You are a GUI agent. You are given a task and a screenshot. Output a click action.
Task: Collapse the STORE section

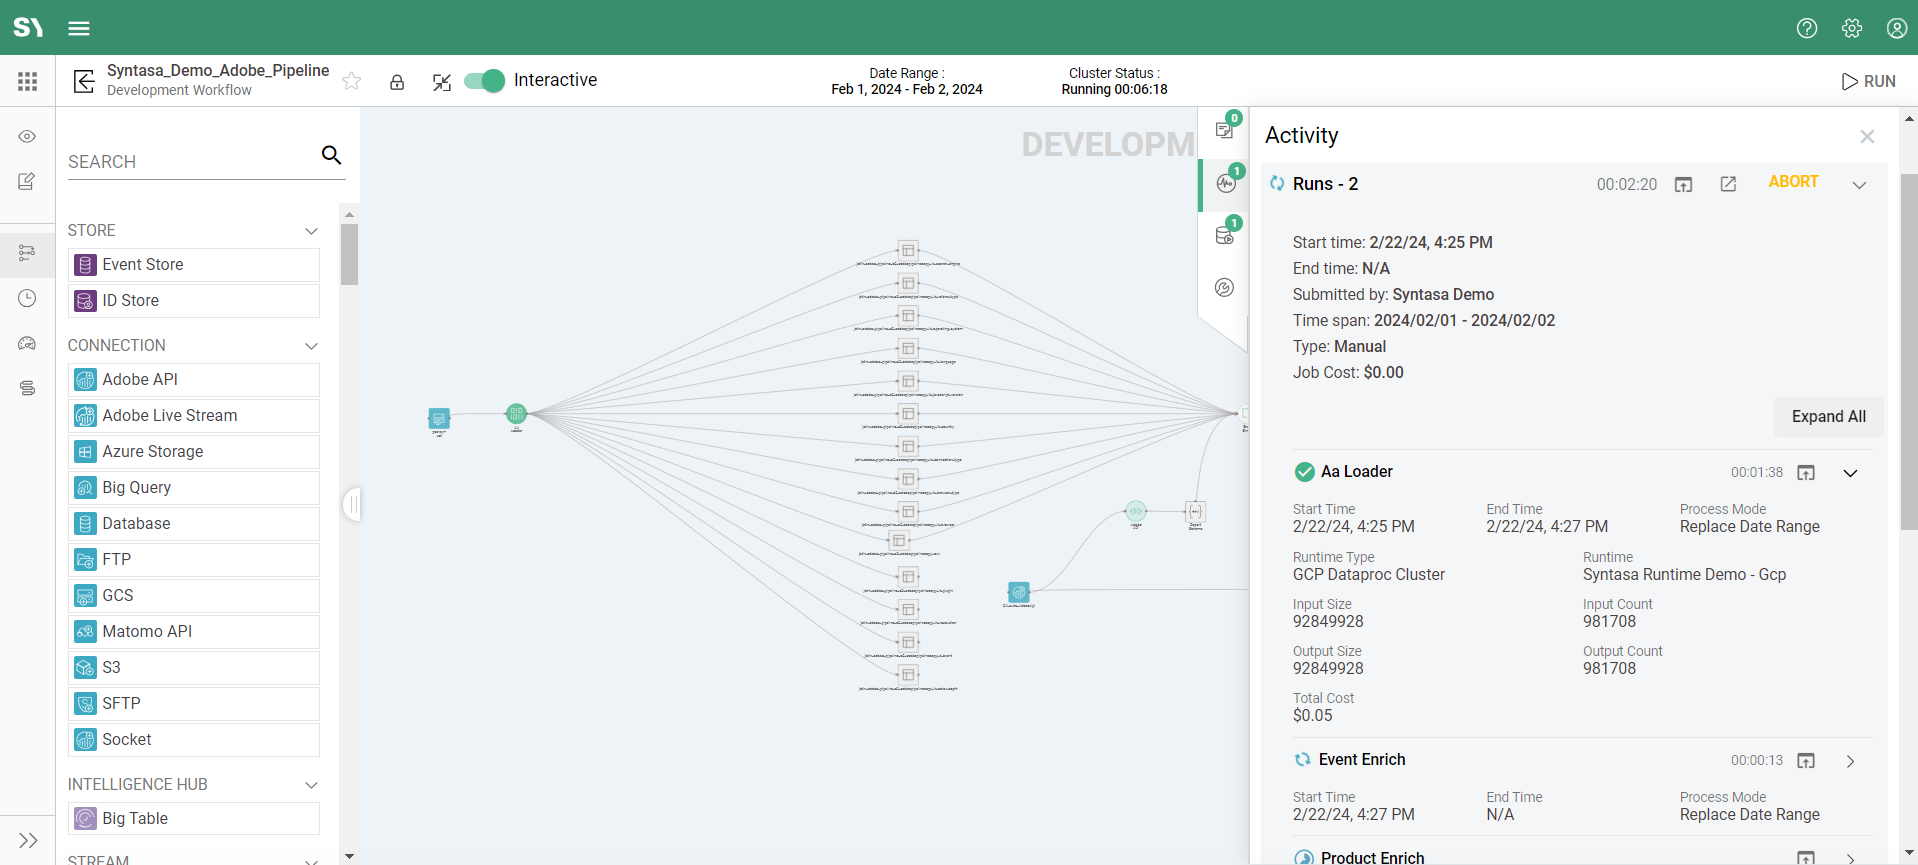311,231
